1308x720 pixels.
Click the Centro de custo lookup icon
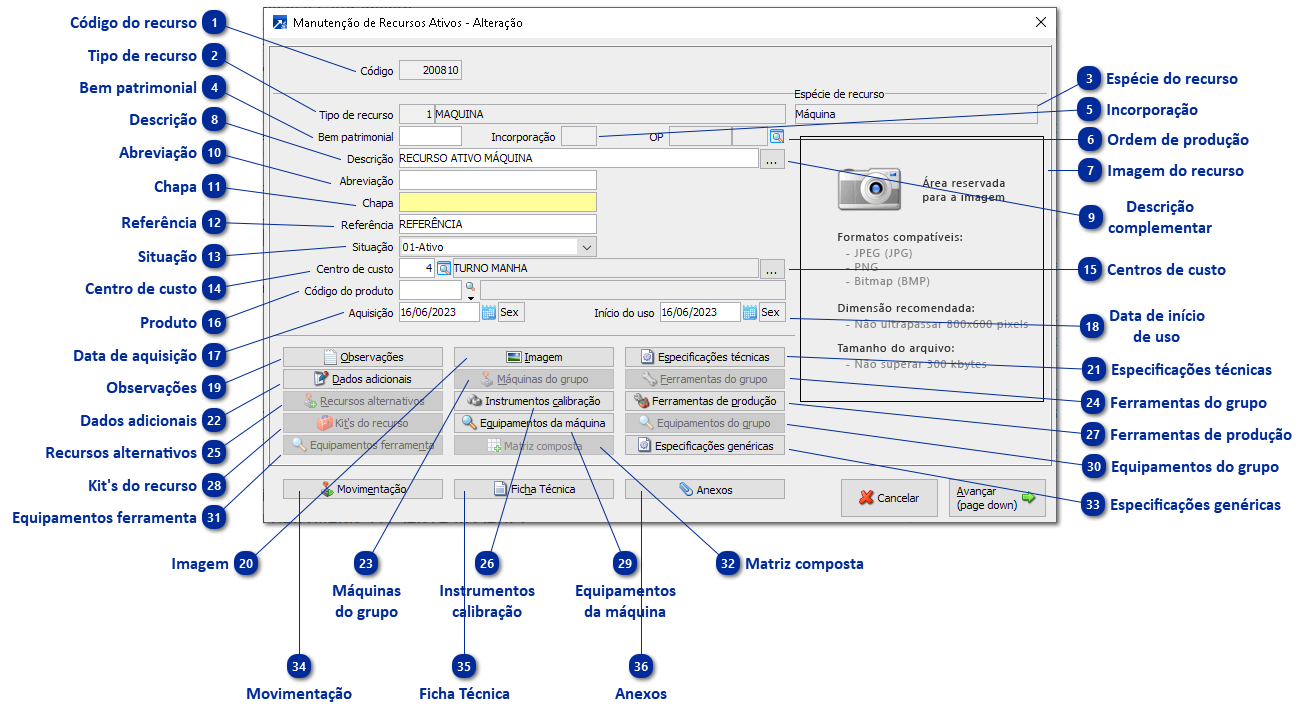tap(445, 268)
